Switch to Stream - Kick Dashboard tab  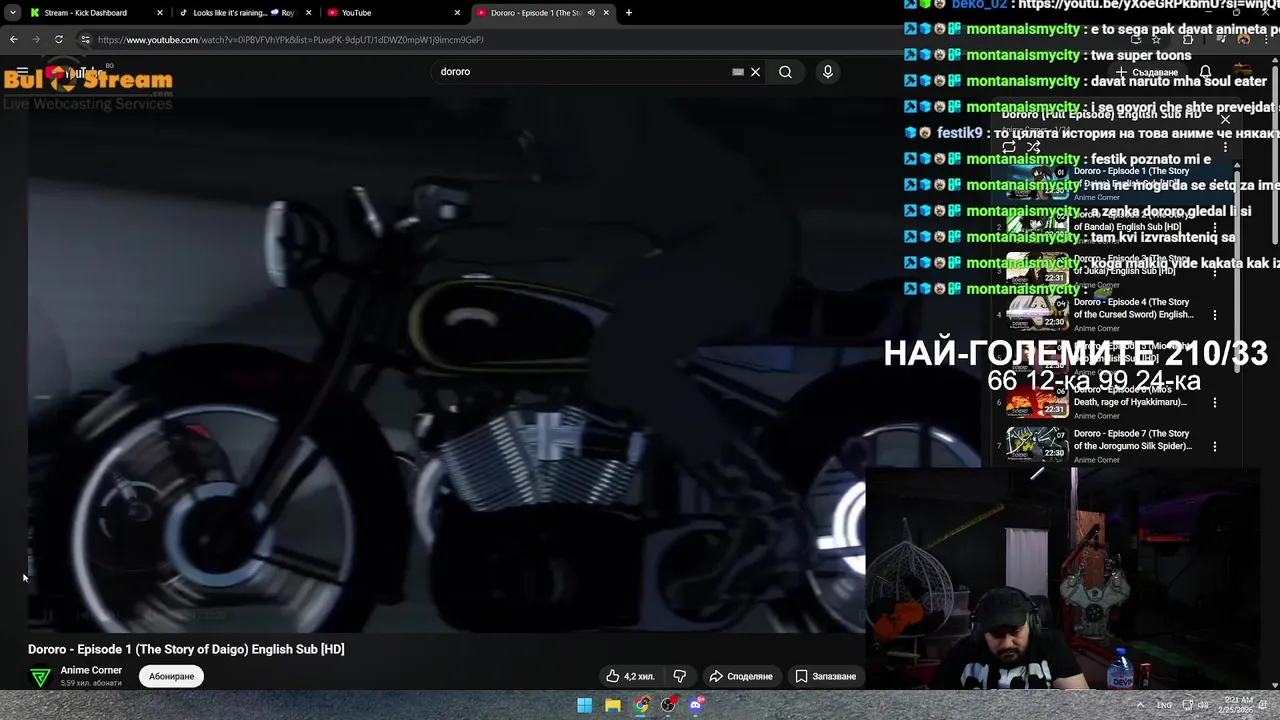95,13
